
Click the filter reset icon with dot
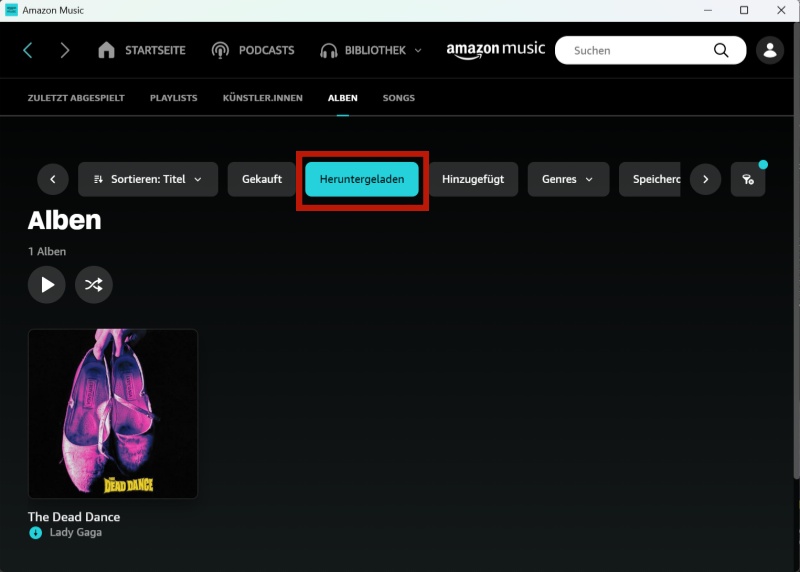click(x=748, y=179)
